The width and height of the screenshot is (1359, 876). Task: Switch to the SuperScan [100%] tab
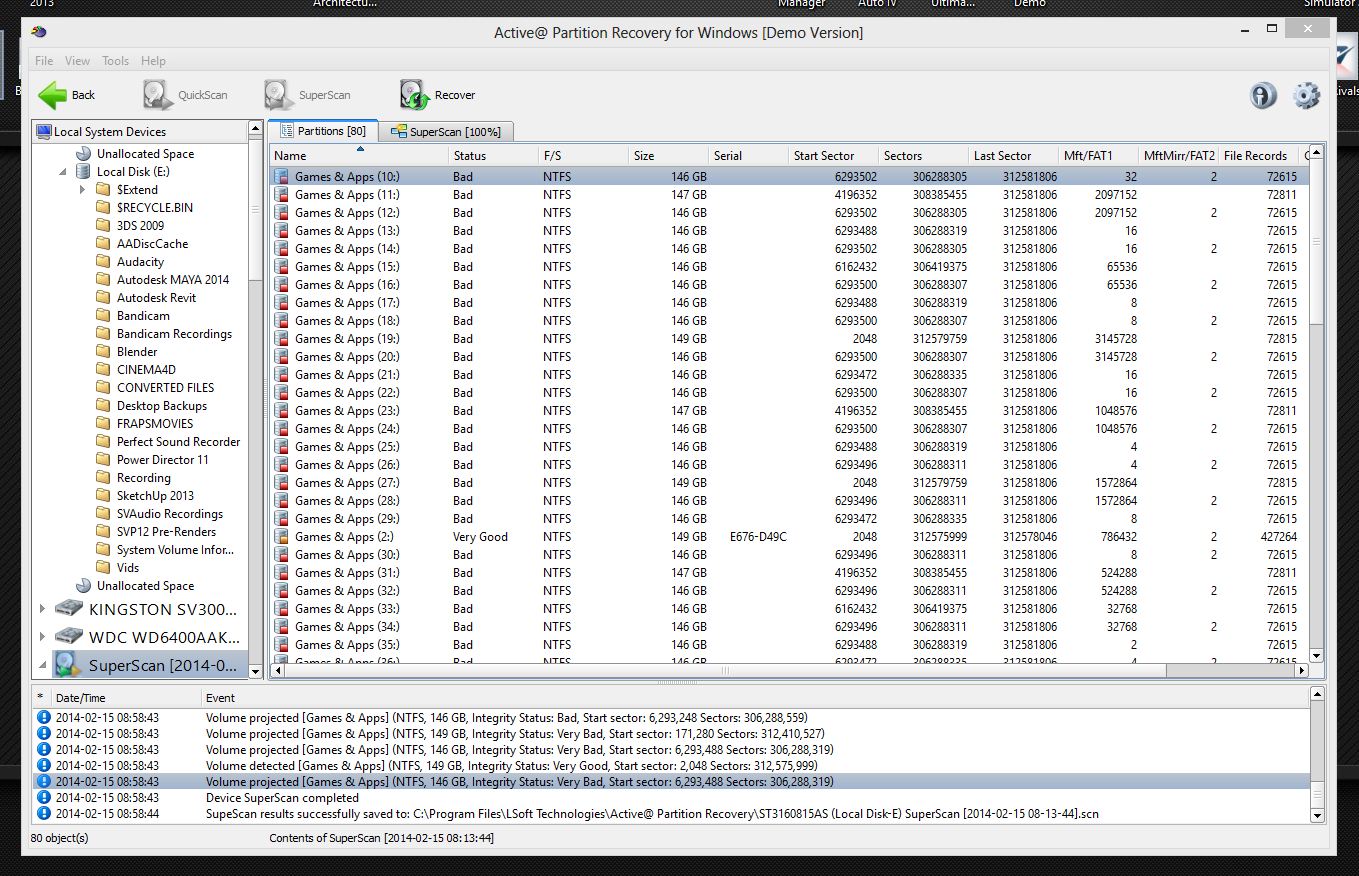coord(447,132)
